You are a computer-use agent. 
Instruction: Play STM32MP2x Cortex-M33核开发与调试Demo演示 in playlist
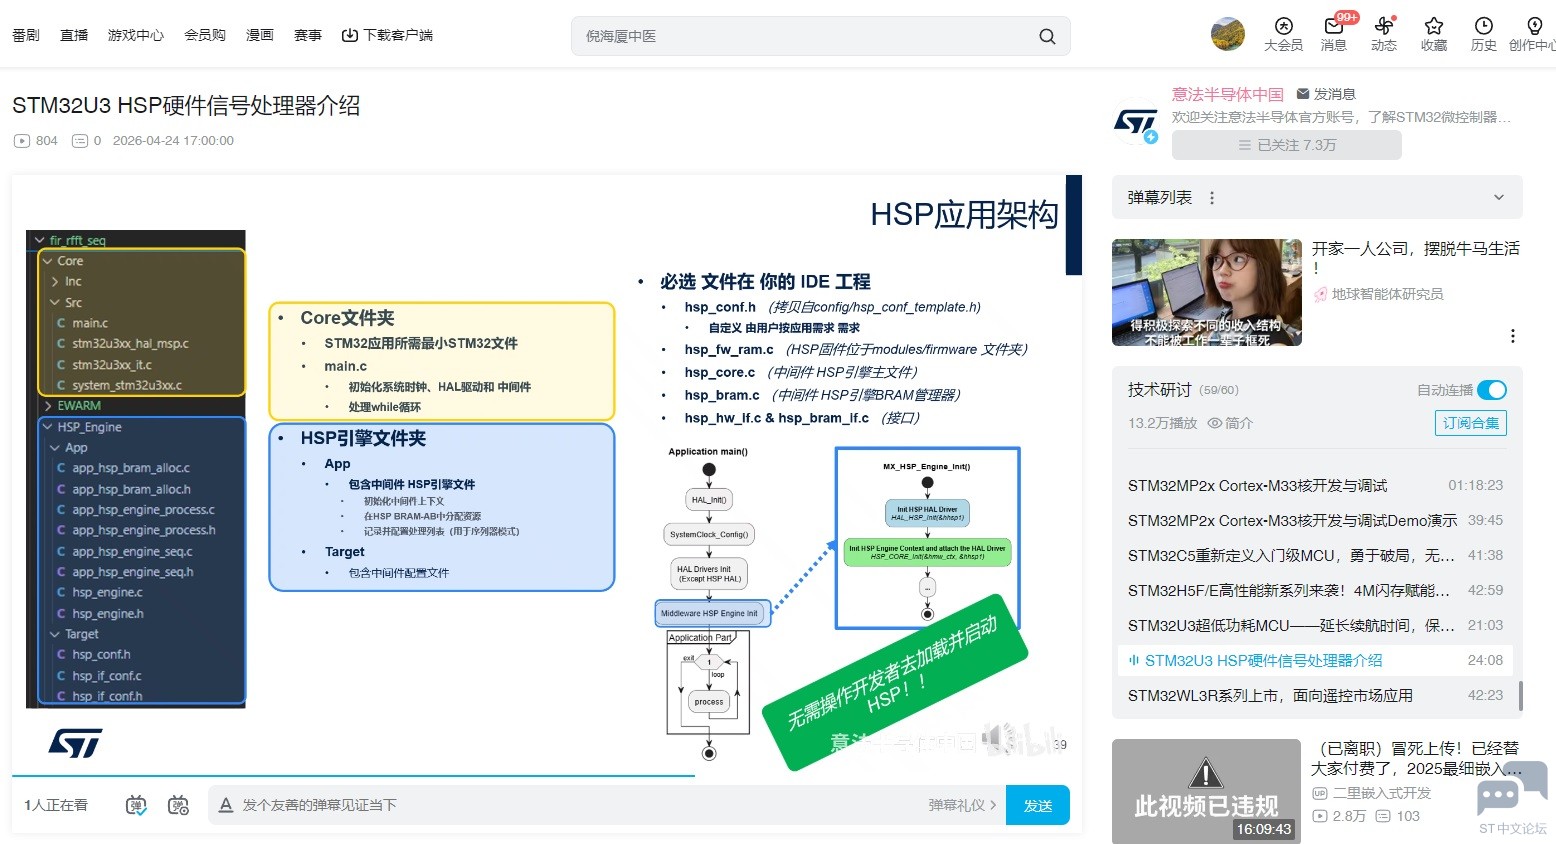[x=1315, y=521]
